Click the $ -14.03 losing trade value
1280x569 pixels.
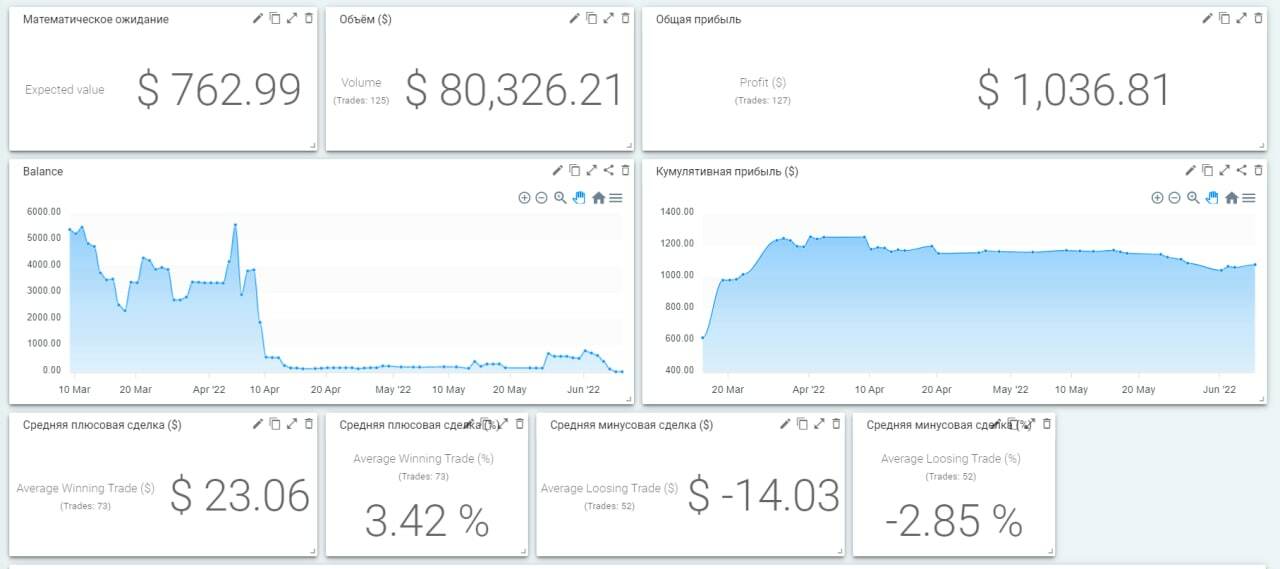coord(764,495)
